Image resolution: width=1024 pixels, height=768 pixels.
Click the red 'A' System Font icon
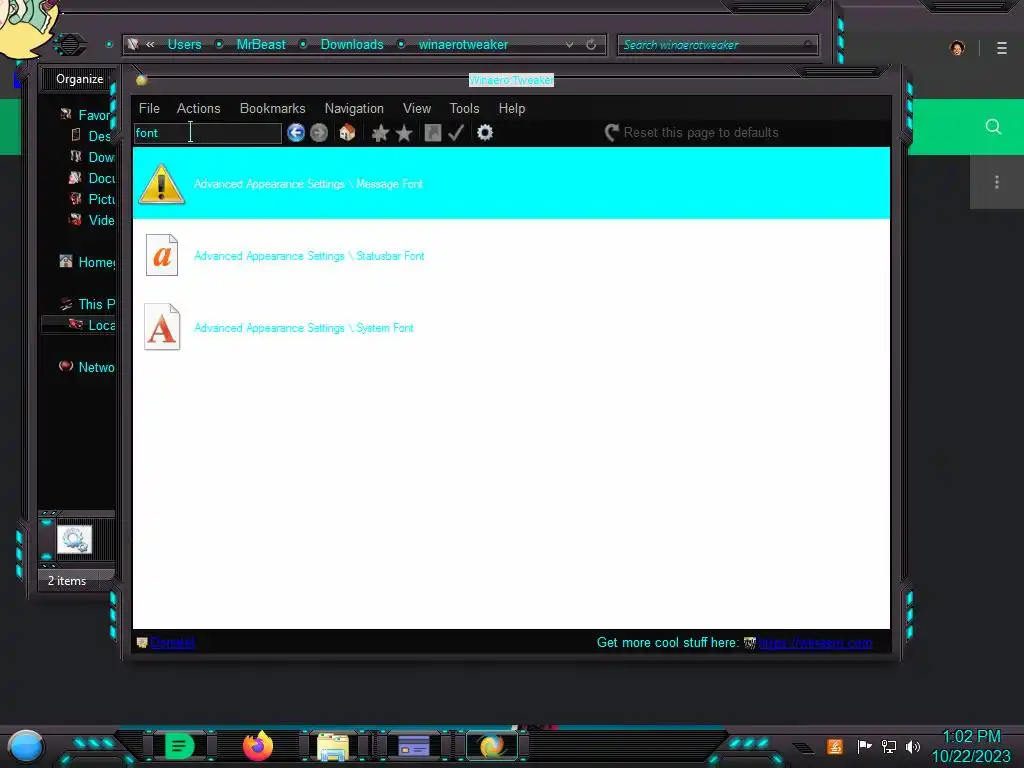162,327
